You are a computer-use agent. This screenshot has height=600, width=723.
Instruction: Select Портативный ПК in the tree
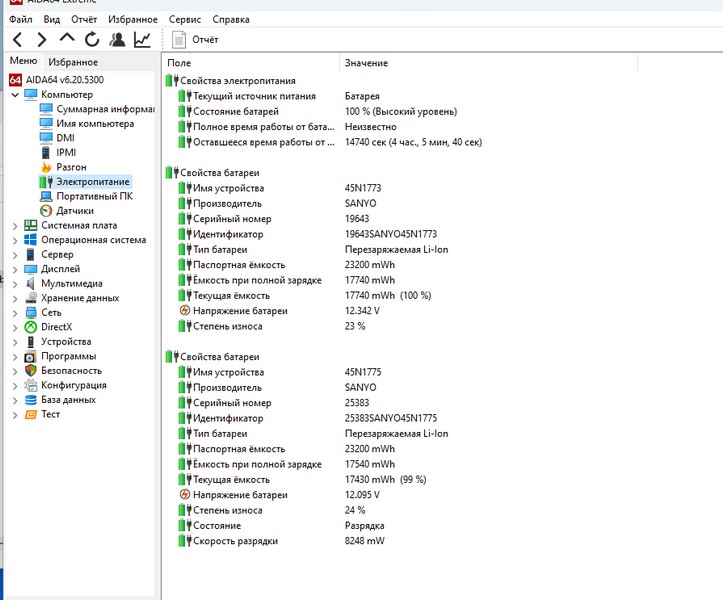(x=93, y=196)
